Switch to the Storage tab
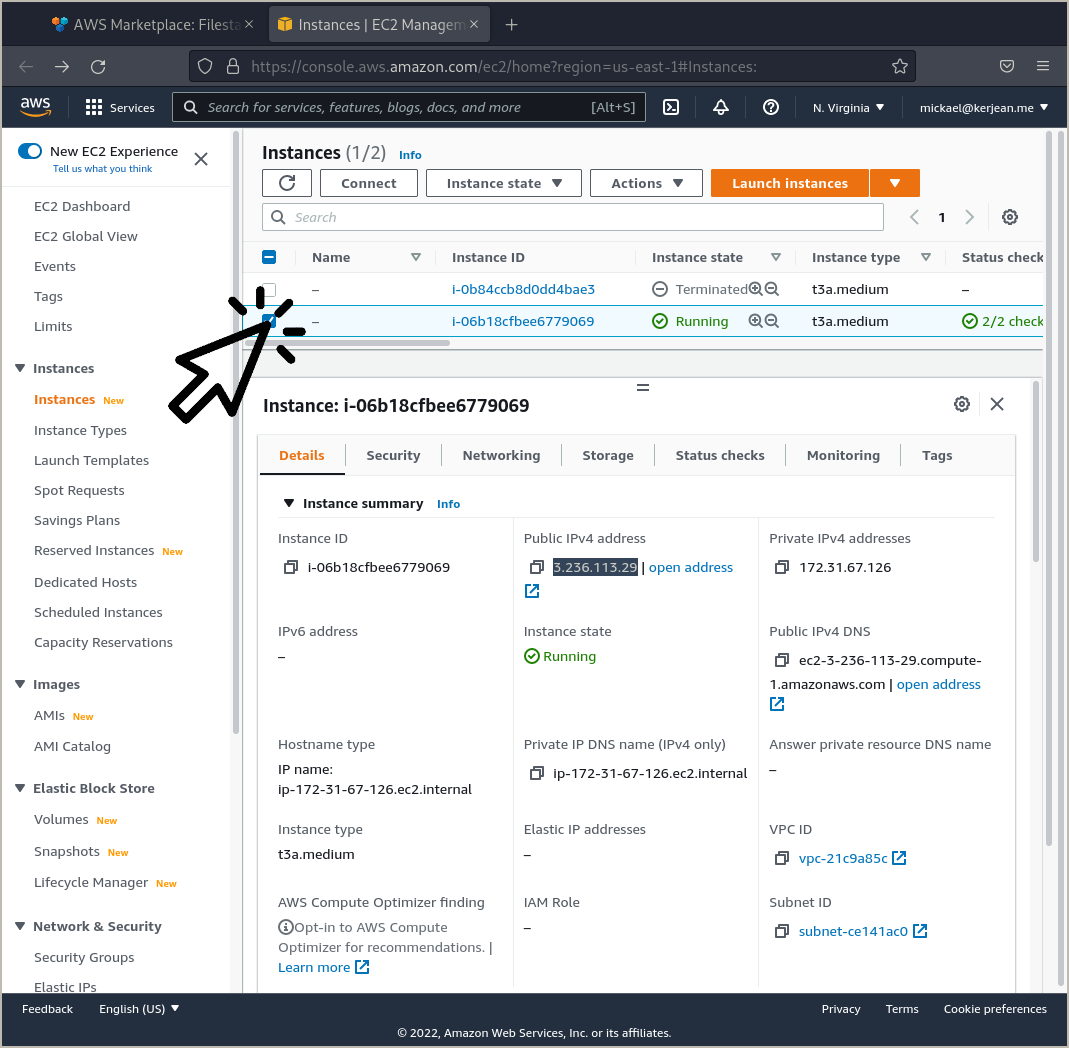The image size is (1069, 1048). (x=607, y=455)
